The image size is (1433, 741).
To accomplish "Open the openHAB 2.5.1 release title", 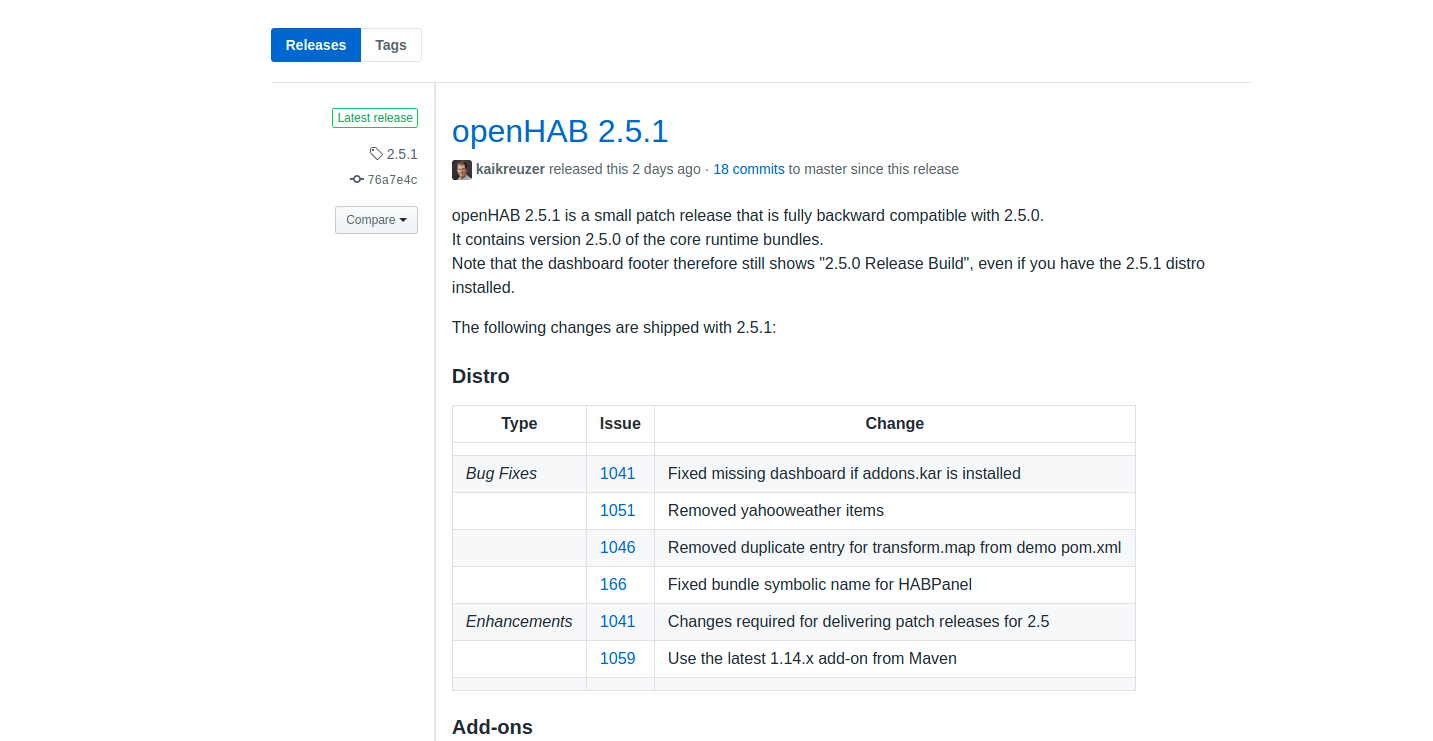I will tap(560, 131).
